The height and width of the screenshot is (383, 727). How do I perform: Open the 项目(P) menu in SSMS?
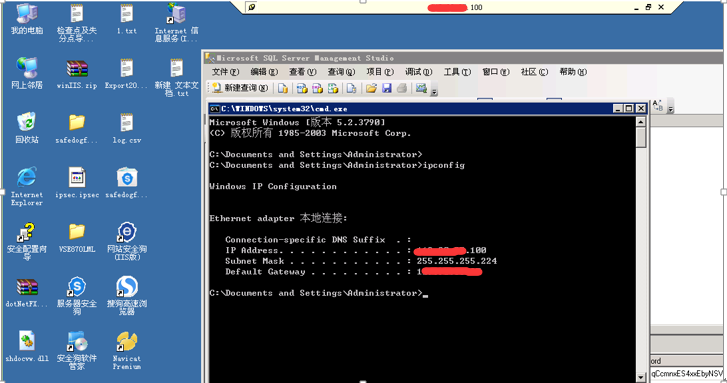point(380,72)
